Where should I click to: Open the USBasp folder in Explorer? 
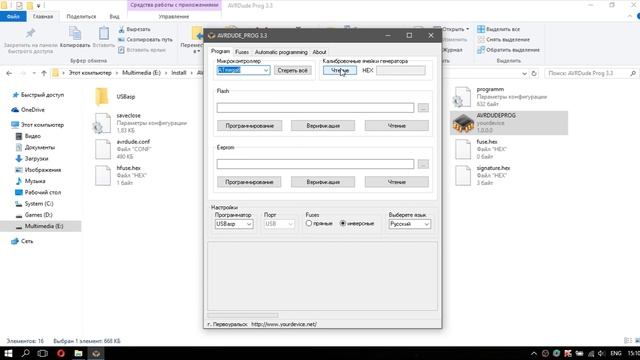point(102,97)
